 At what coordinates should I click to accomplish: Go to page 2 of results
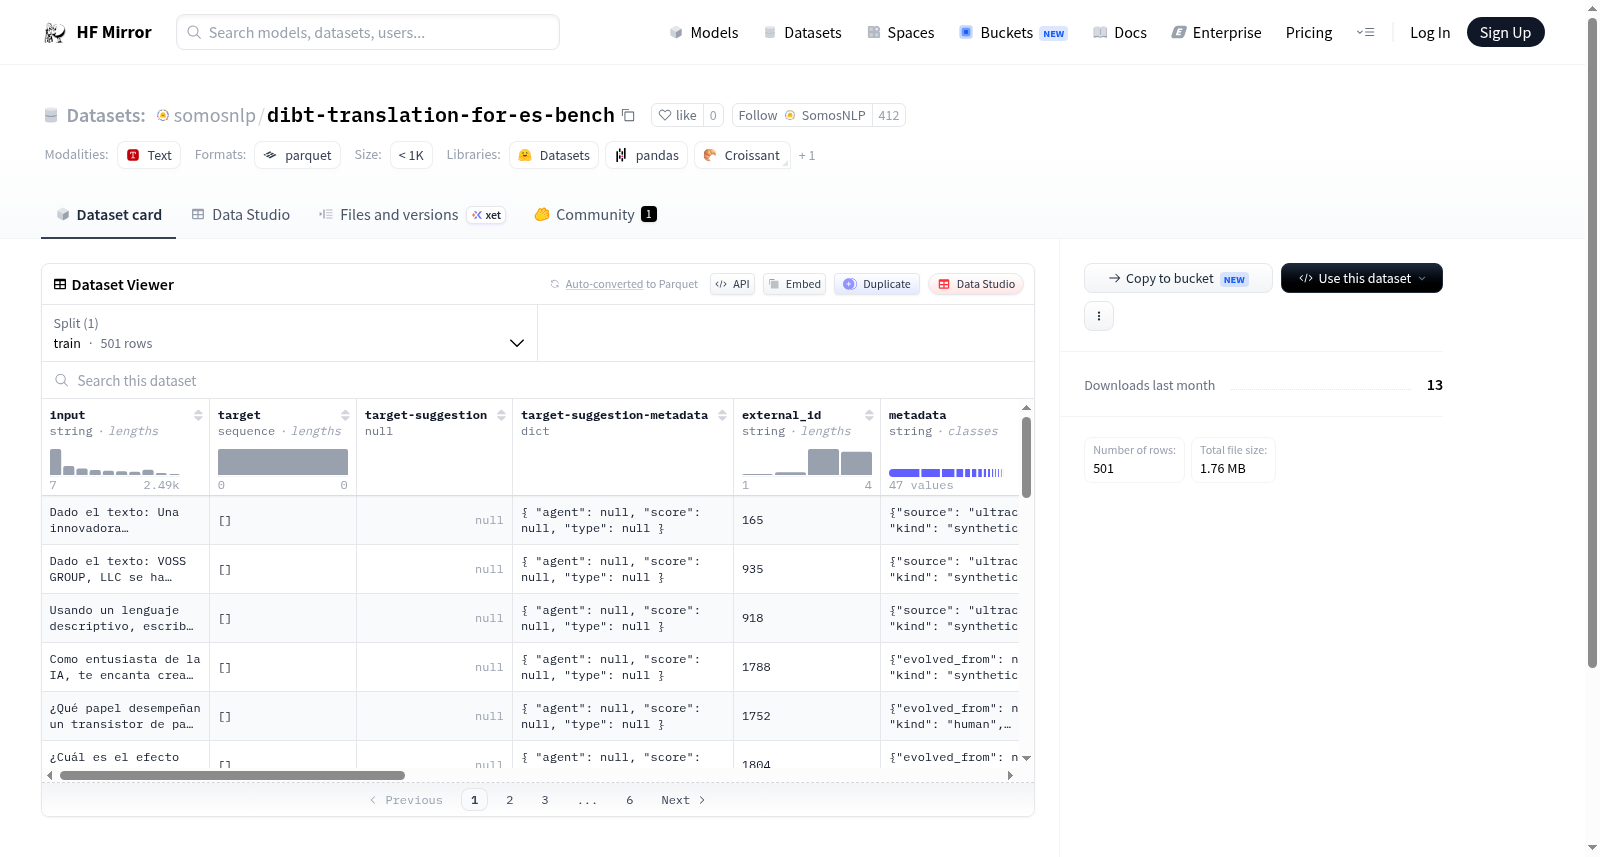510,800
